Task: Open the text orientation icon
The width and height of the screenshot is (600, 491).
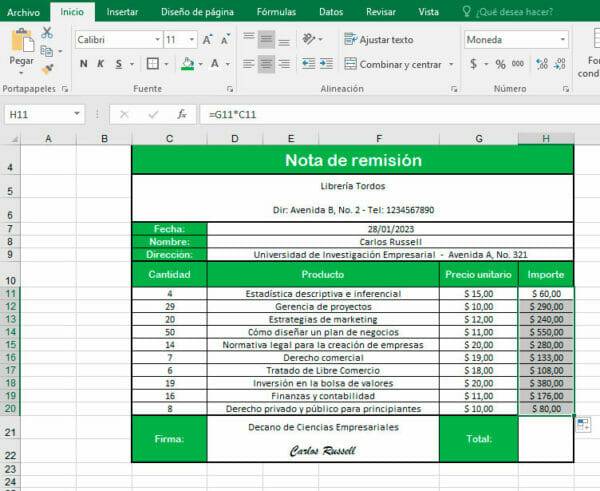Action: point(308,39)
